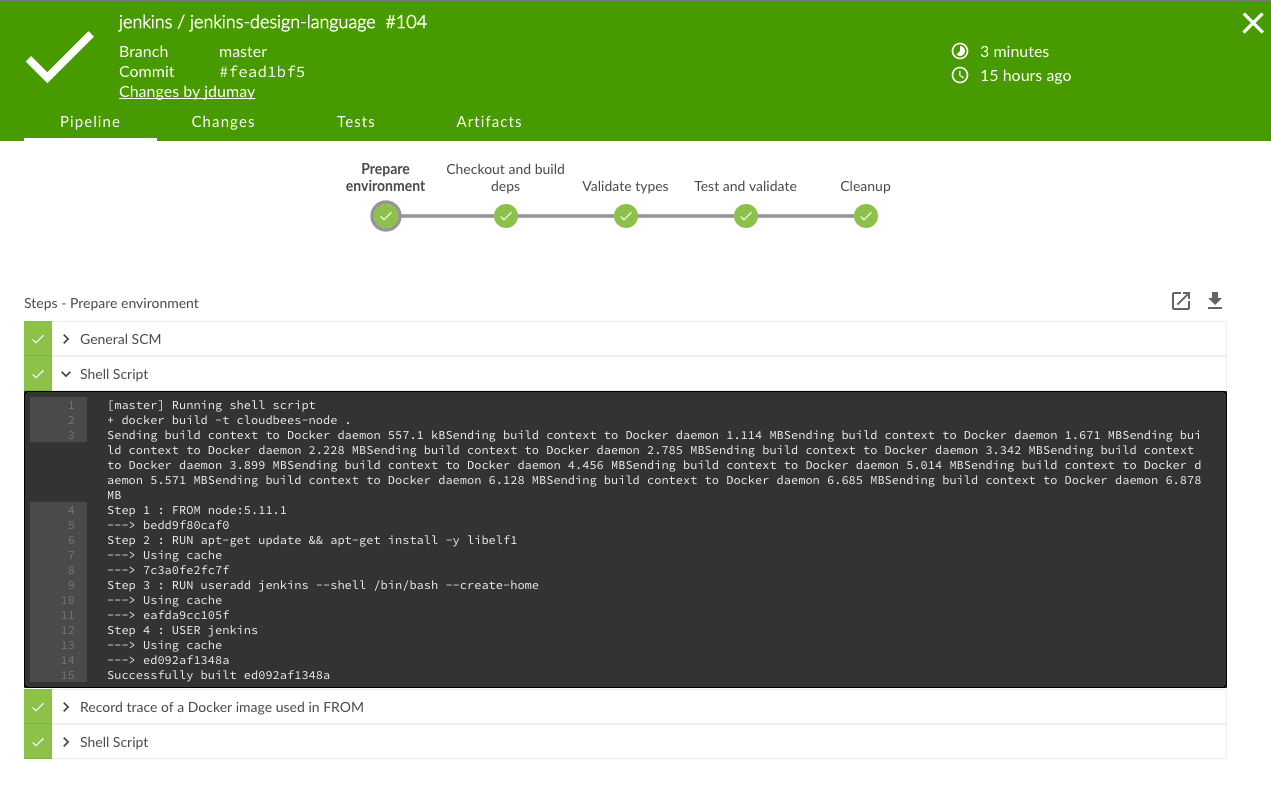Screen dimensions: 1271x786
Task: Expand the last Shell Script step
Action: click(114, 742)
